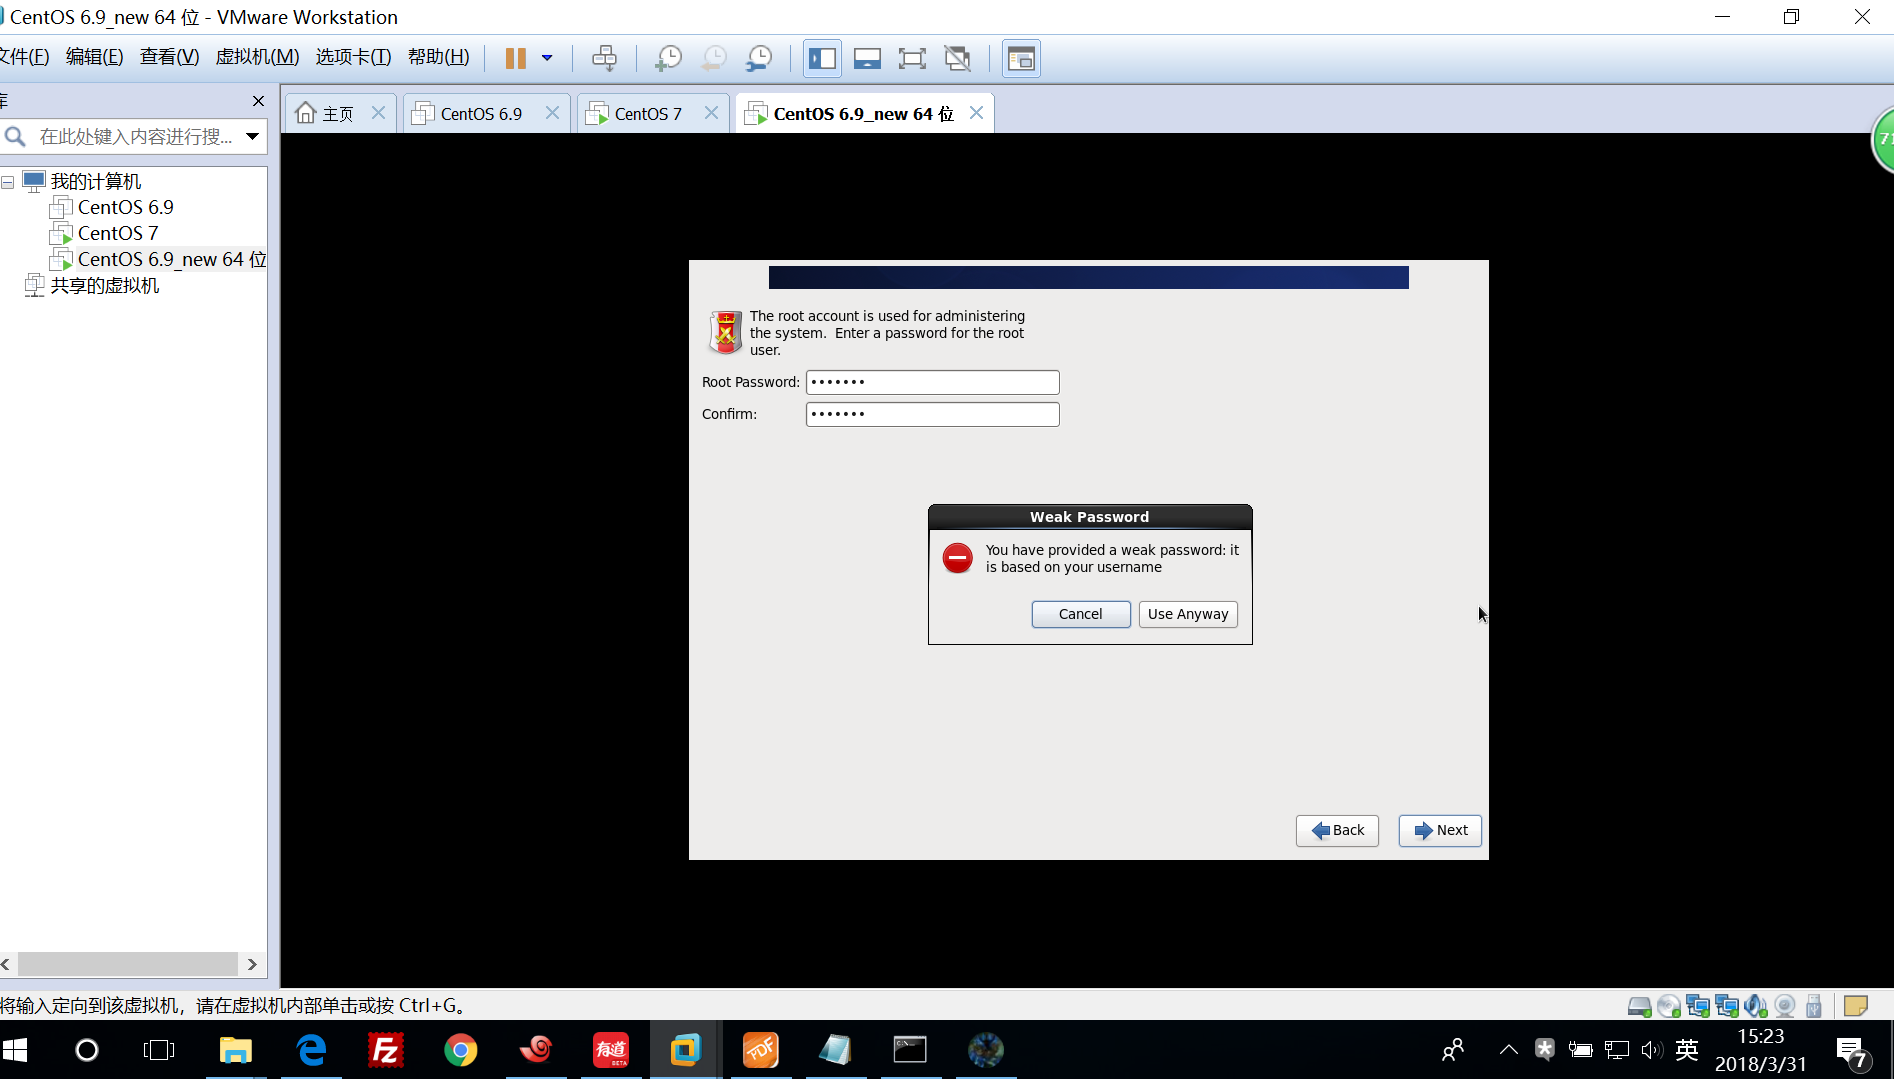Click the library scroll right arrow
The image size is (1894, 1079).
(x=252, y=964)
